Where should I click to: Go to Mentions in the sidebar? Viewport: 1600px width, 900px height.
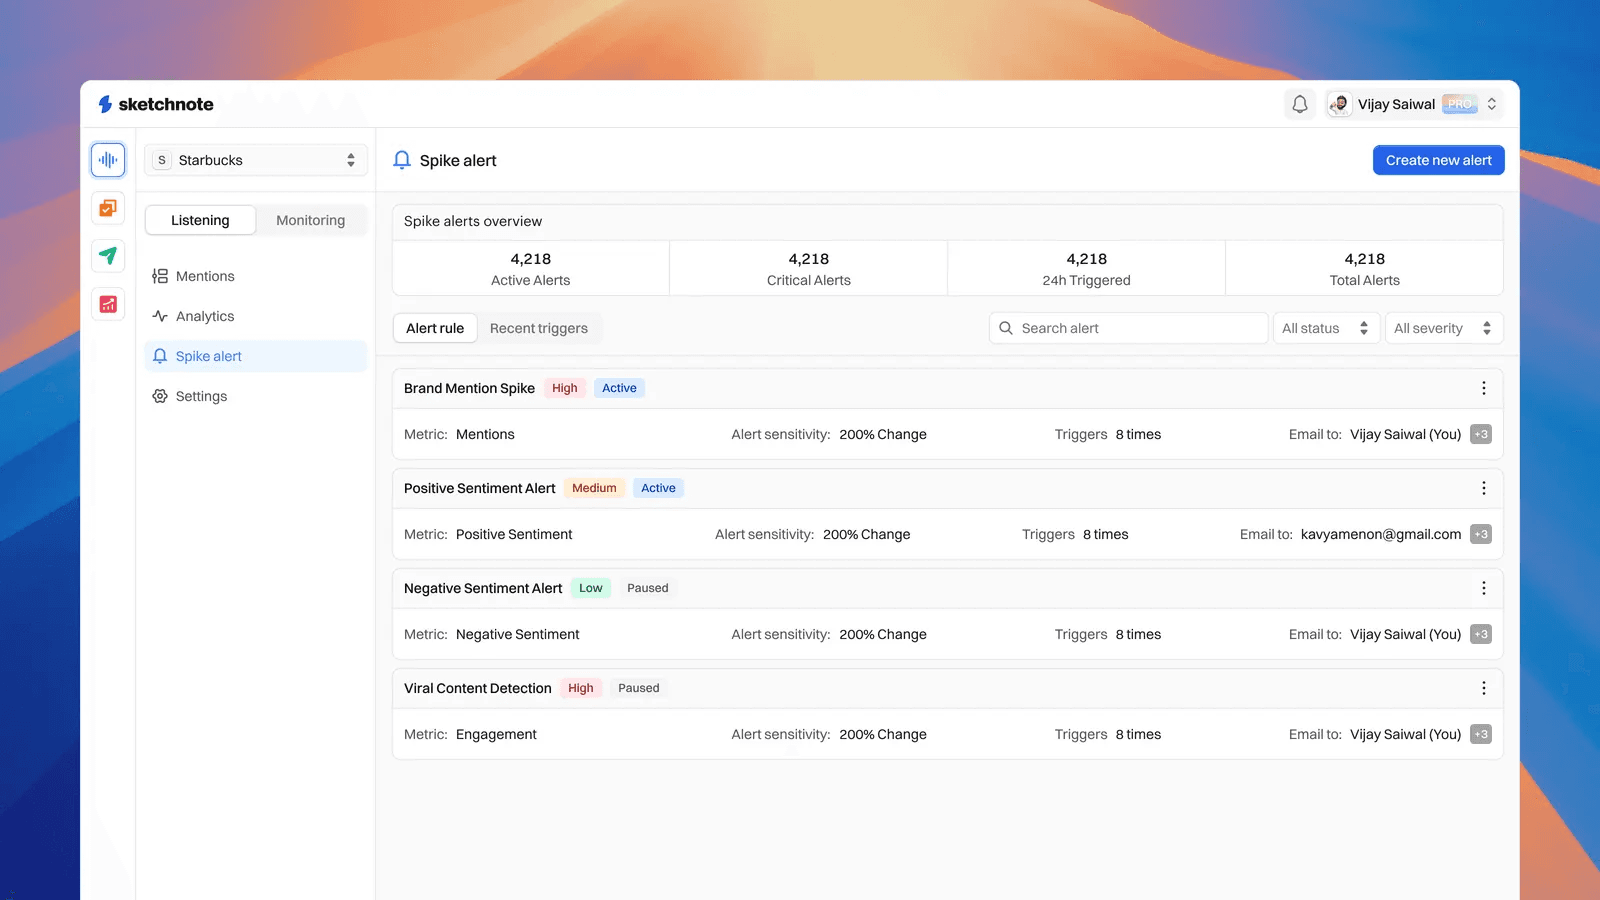pyautogui.click(x=256, y=276)
